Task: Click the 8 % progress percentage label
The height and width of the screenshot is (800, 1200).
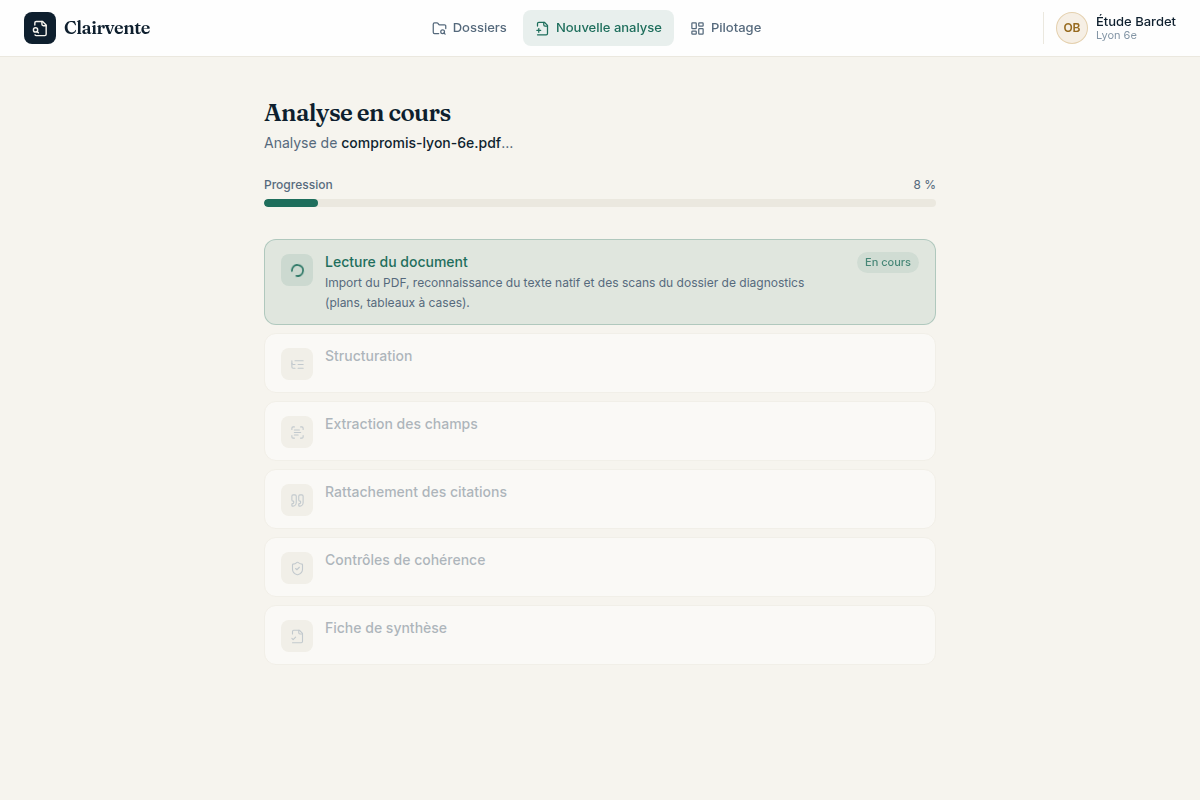Action: 924,185
